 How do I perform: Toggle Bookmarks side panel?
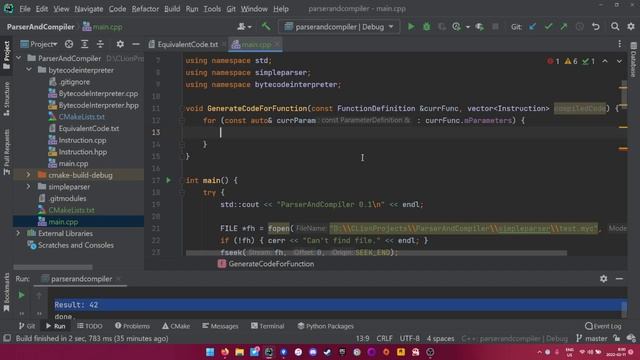(x=7, y=292)
